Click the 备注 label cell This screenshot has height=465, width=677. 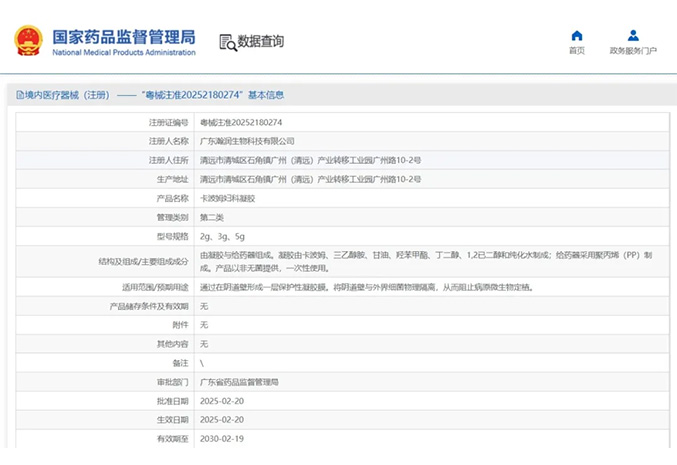105,363
